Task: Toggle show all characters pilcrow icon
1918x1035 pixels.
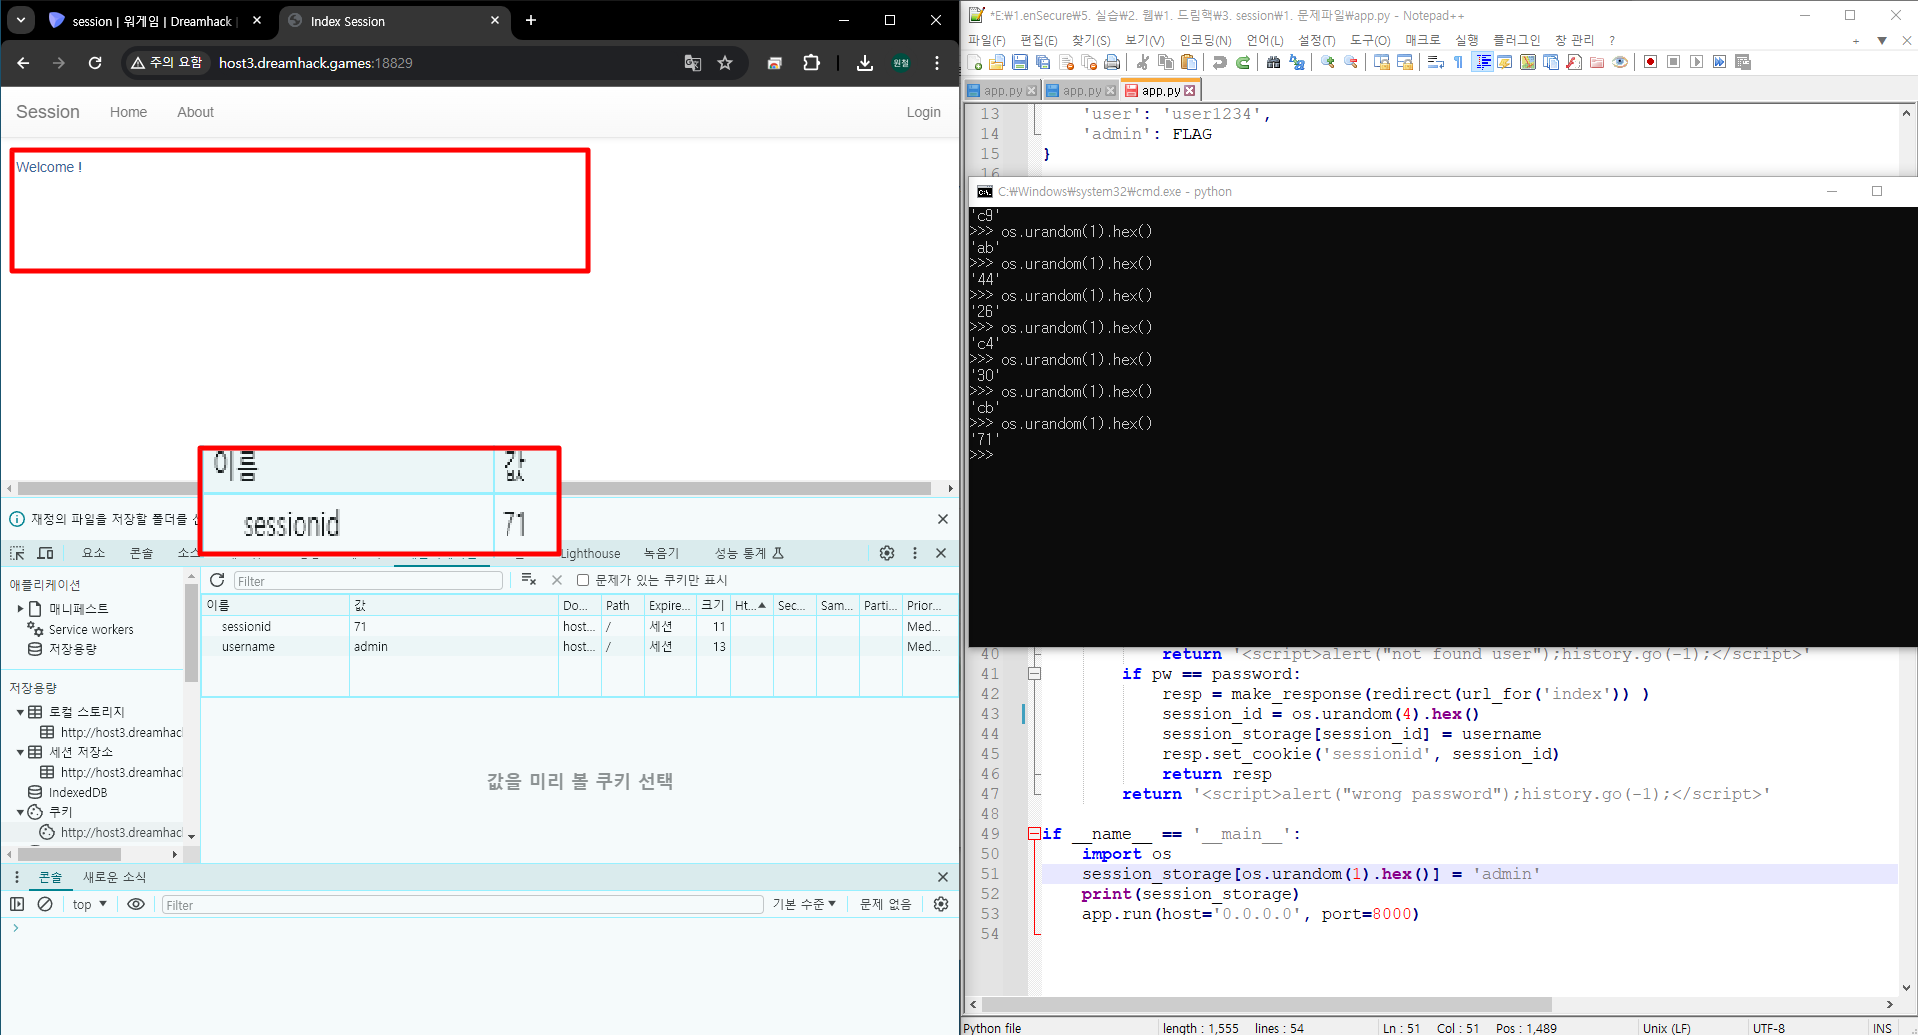Action: click(1459, 62)
